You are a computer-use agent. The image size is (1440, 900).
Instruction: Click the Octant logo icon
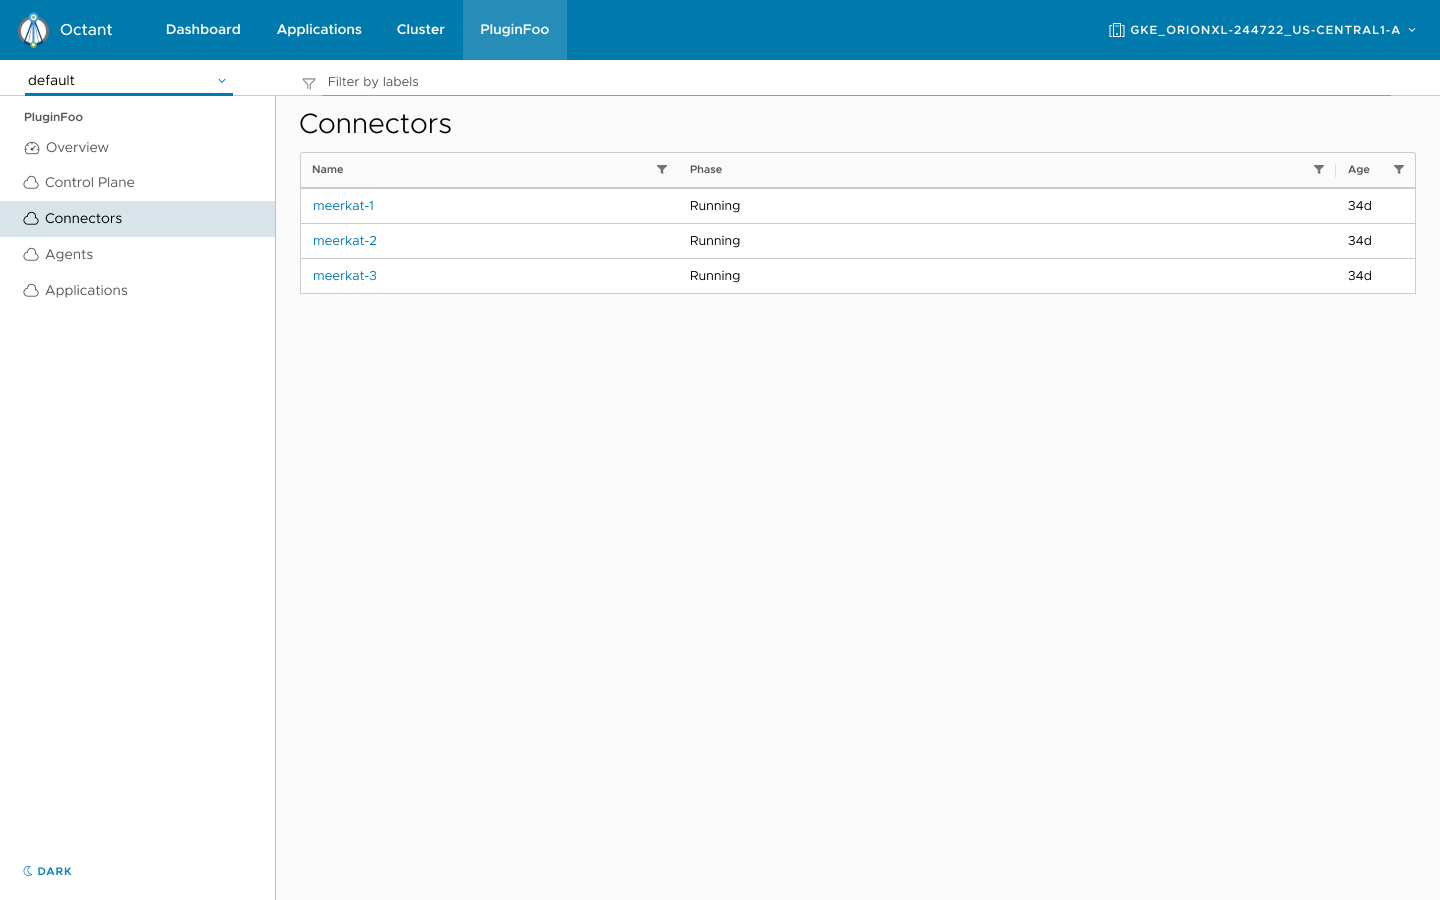click(35, 29)
